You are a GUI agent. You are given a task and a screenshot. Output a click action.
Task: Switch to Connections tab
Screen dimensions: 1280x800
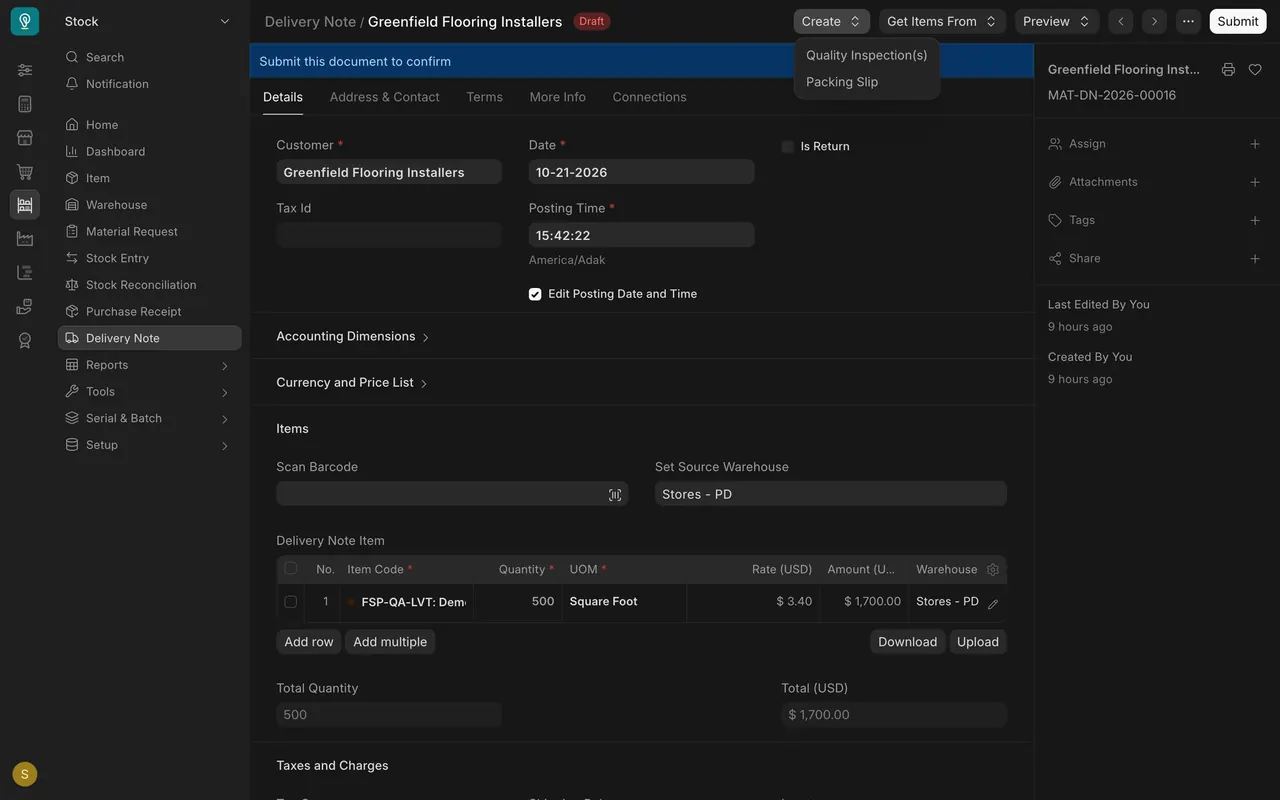[x=650, y=97]
